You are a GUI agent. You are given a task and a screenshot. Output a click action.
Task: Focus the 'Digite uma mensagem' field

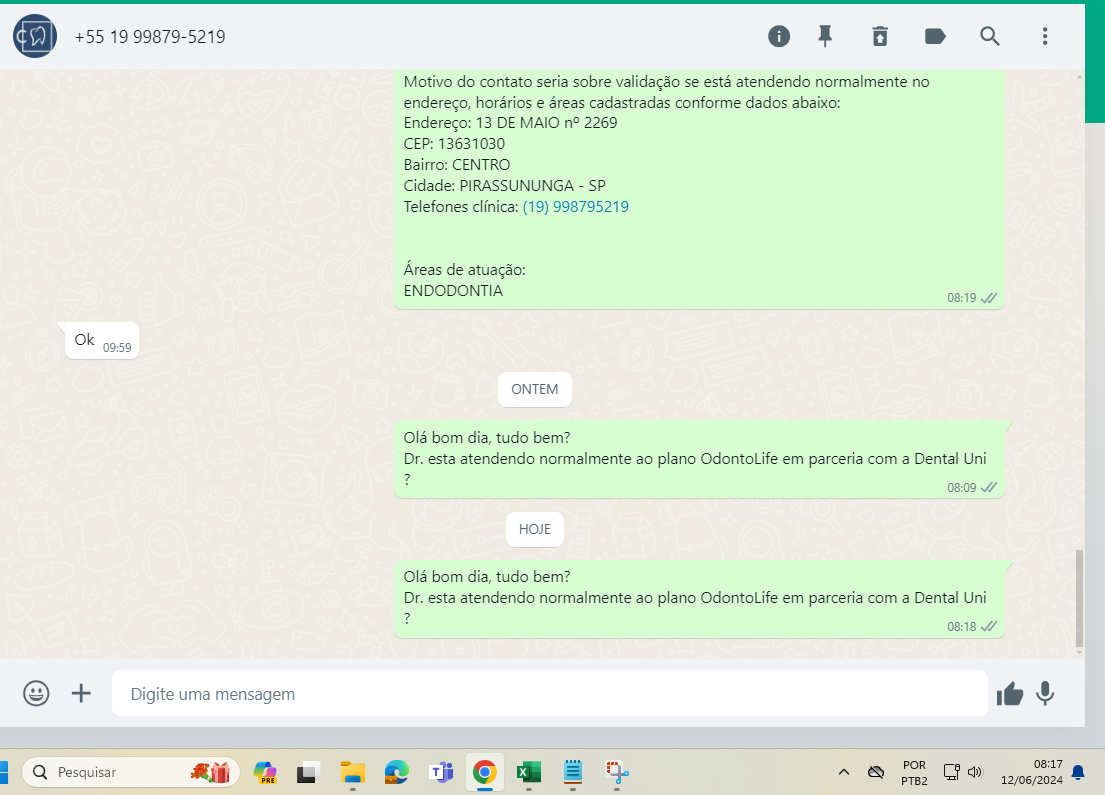[549, 694]
